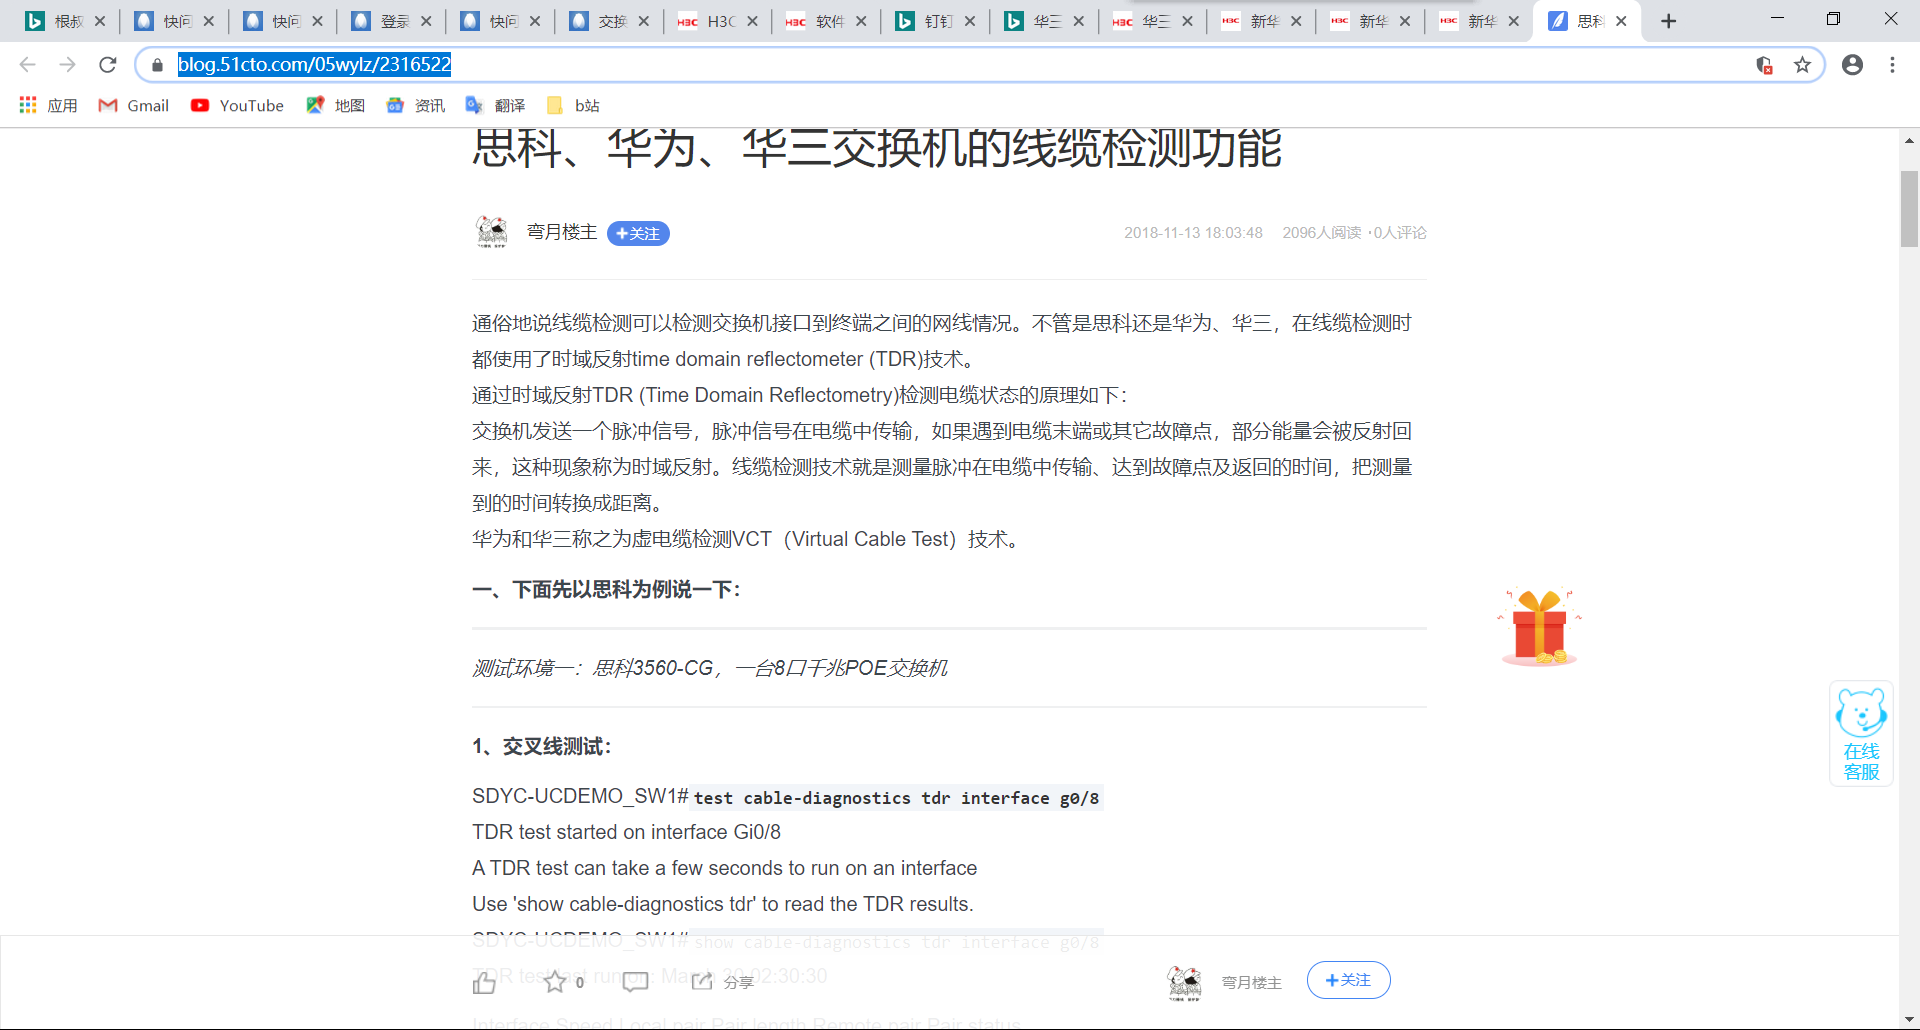Click the line TDR test started on interface Gi0/8
The height and width of the screenshot is (1030, 1920).
click(626, 832)
